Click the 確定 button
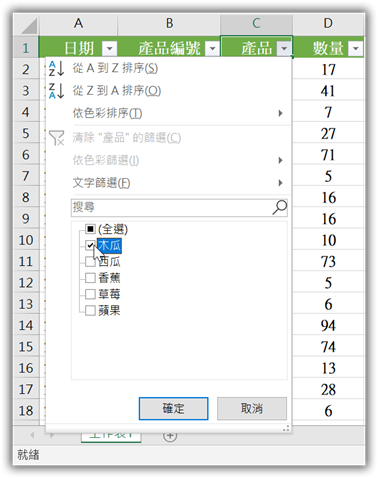Viewport: 378px width, 478px height. pyautogui.click(x=173, y=408)
